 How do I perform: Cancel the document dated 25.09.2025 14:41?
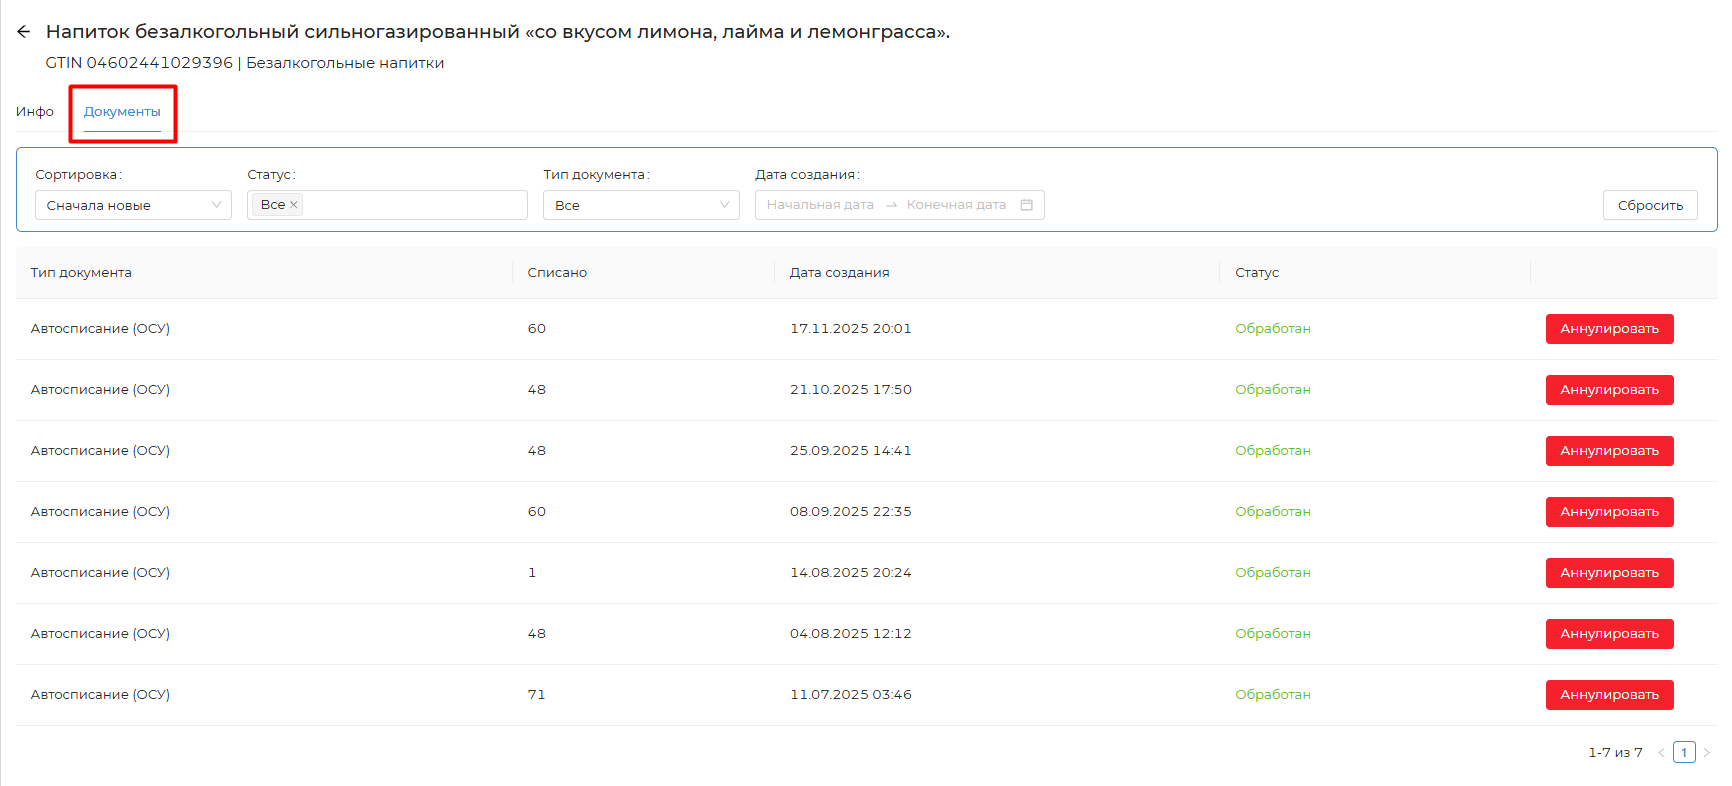point(1609,451)
